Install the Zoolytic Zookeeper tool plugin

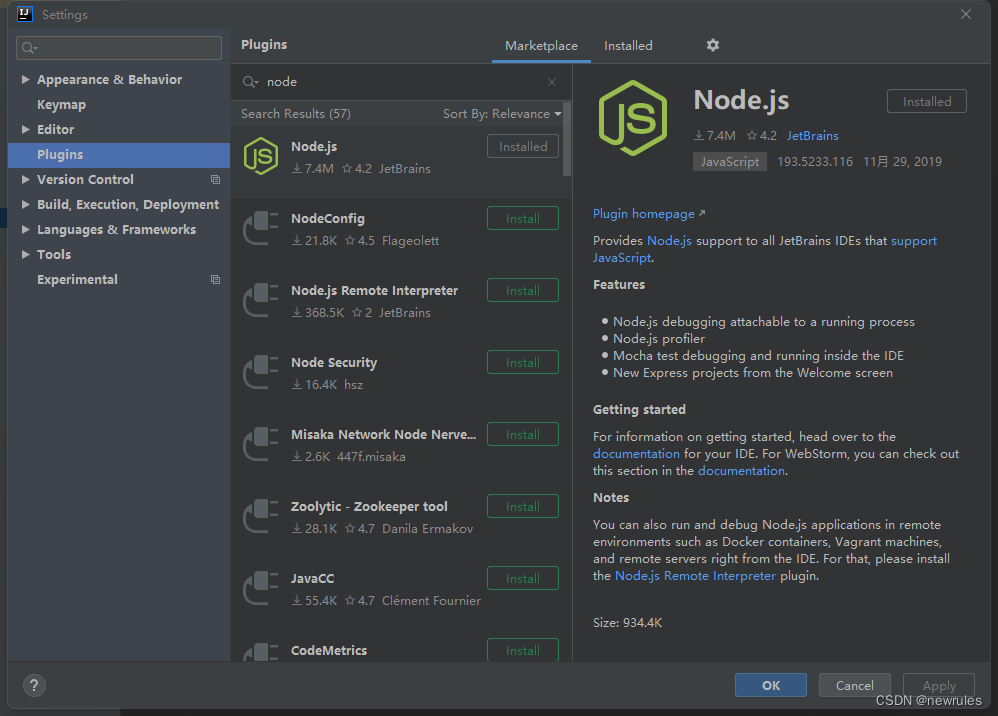pyautogui.click(x=523, y=506)
